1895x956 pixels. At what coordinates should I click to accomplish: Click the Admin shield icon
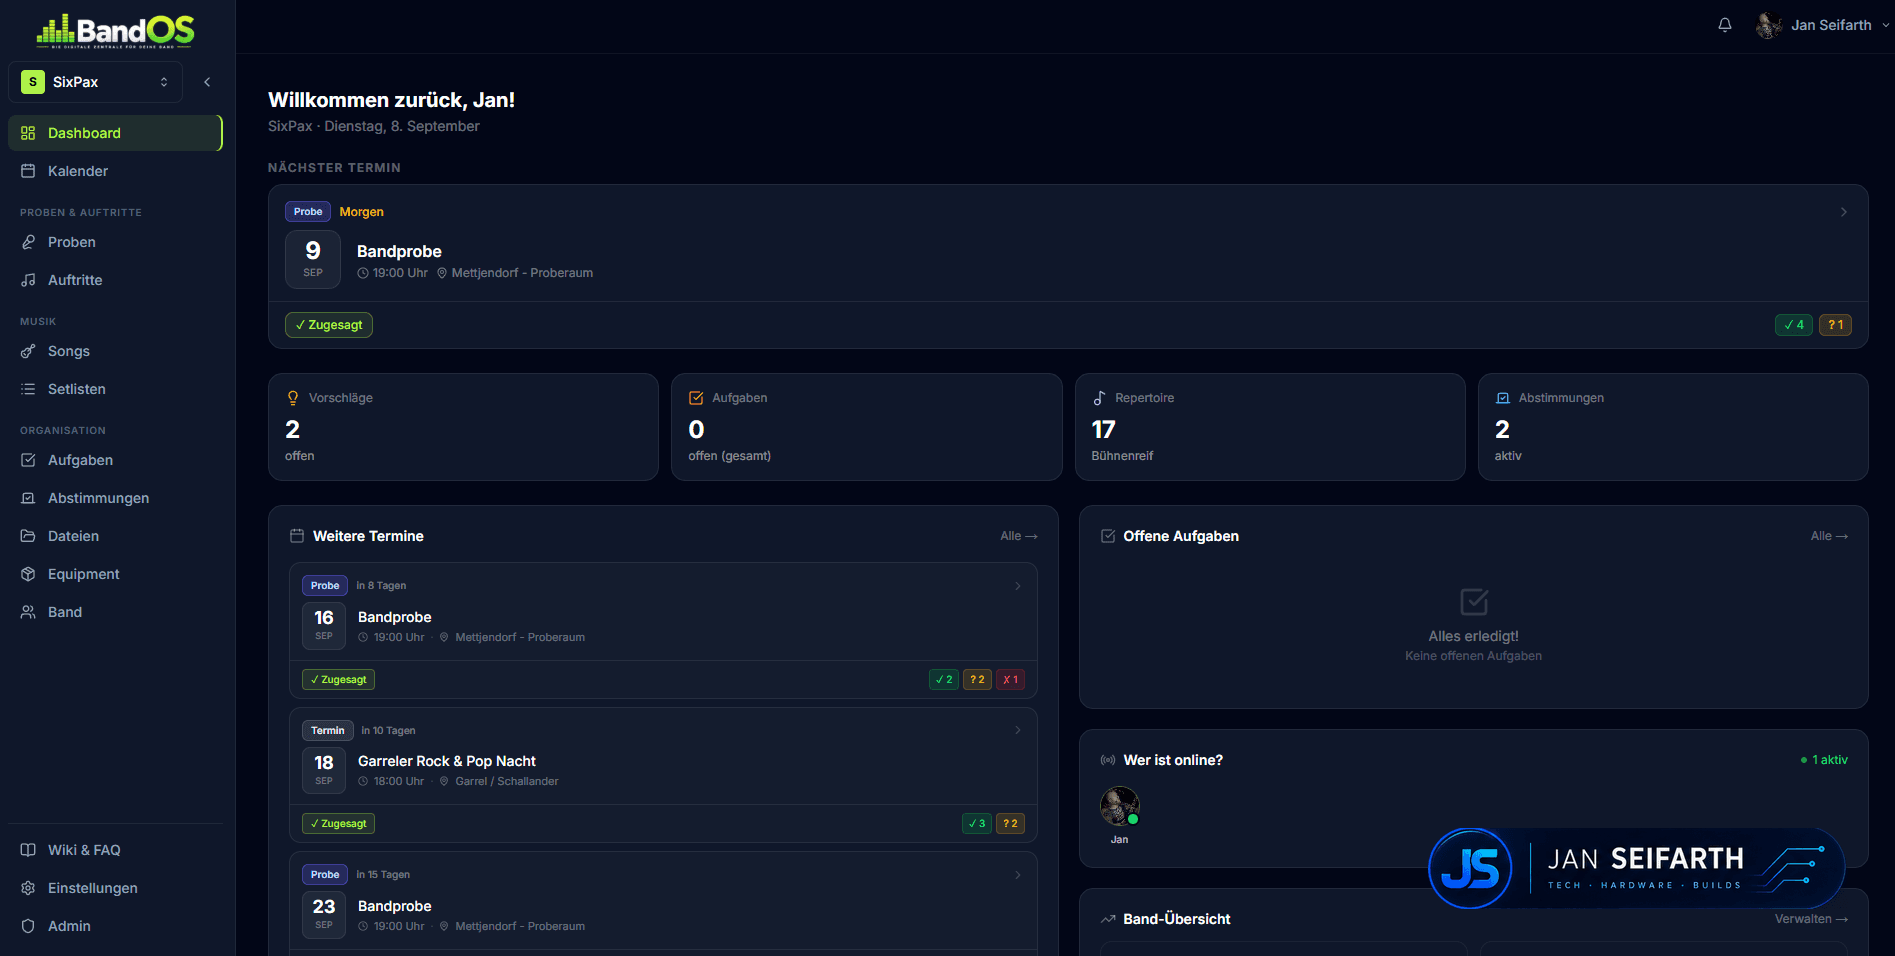pos(28,926)
